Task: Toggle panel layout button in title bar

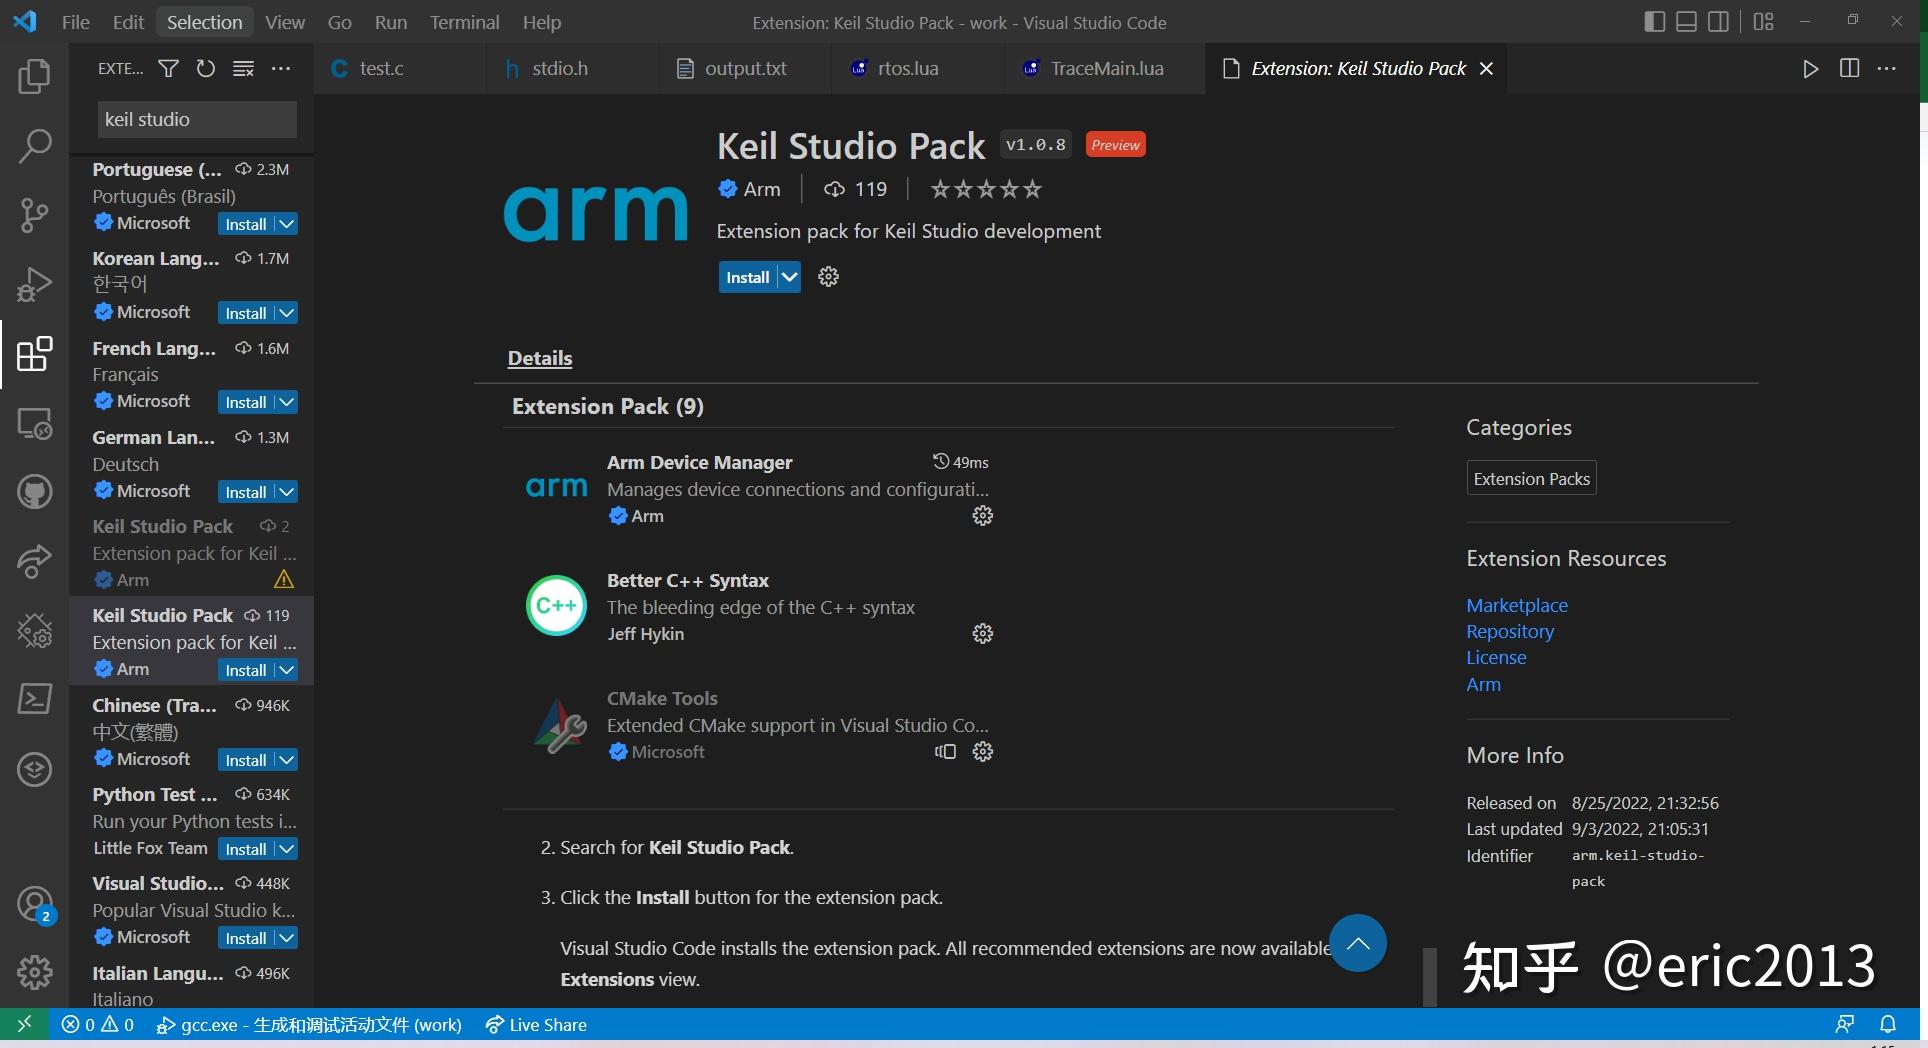Action: click(x=1686, y=22)
